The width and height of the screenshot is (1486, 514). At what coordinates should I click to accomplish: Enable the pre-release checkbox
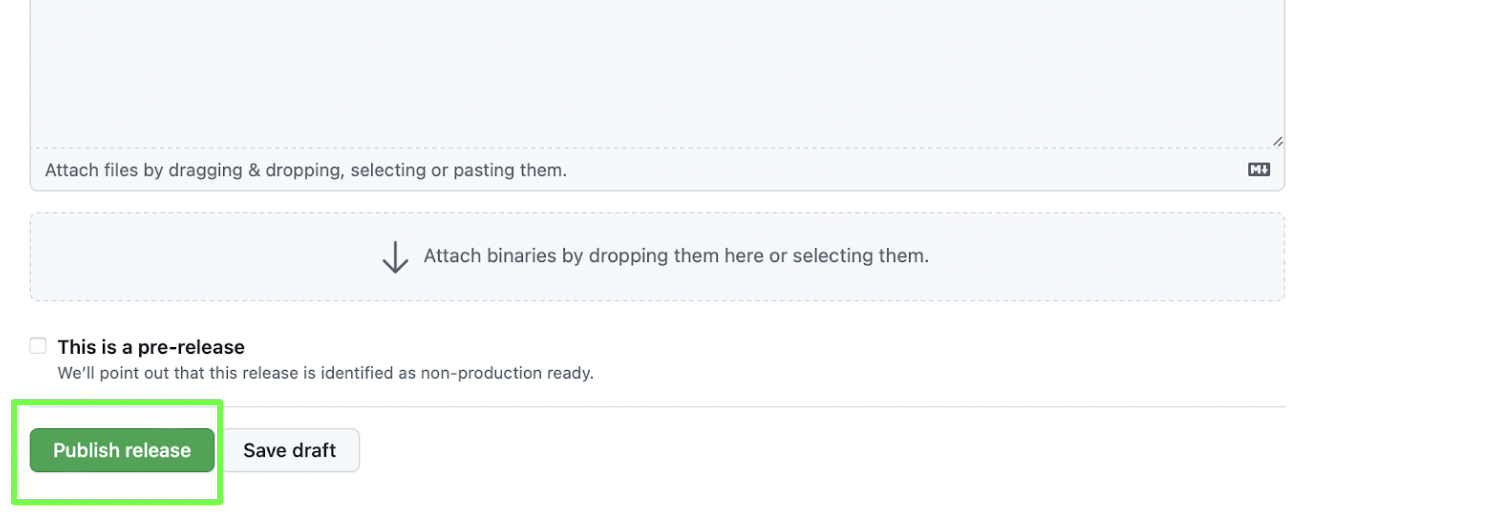[x=38, y=346]
